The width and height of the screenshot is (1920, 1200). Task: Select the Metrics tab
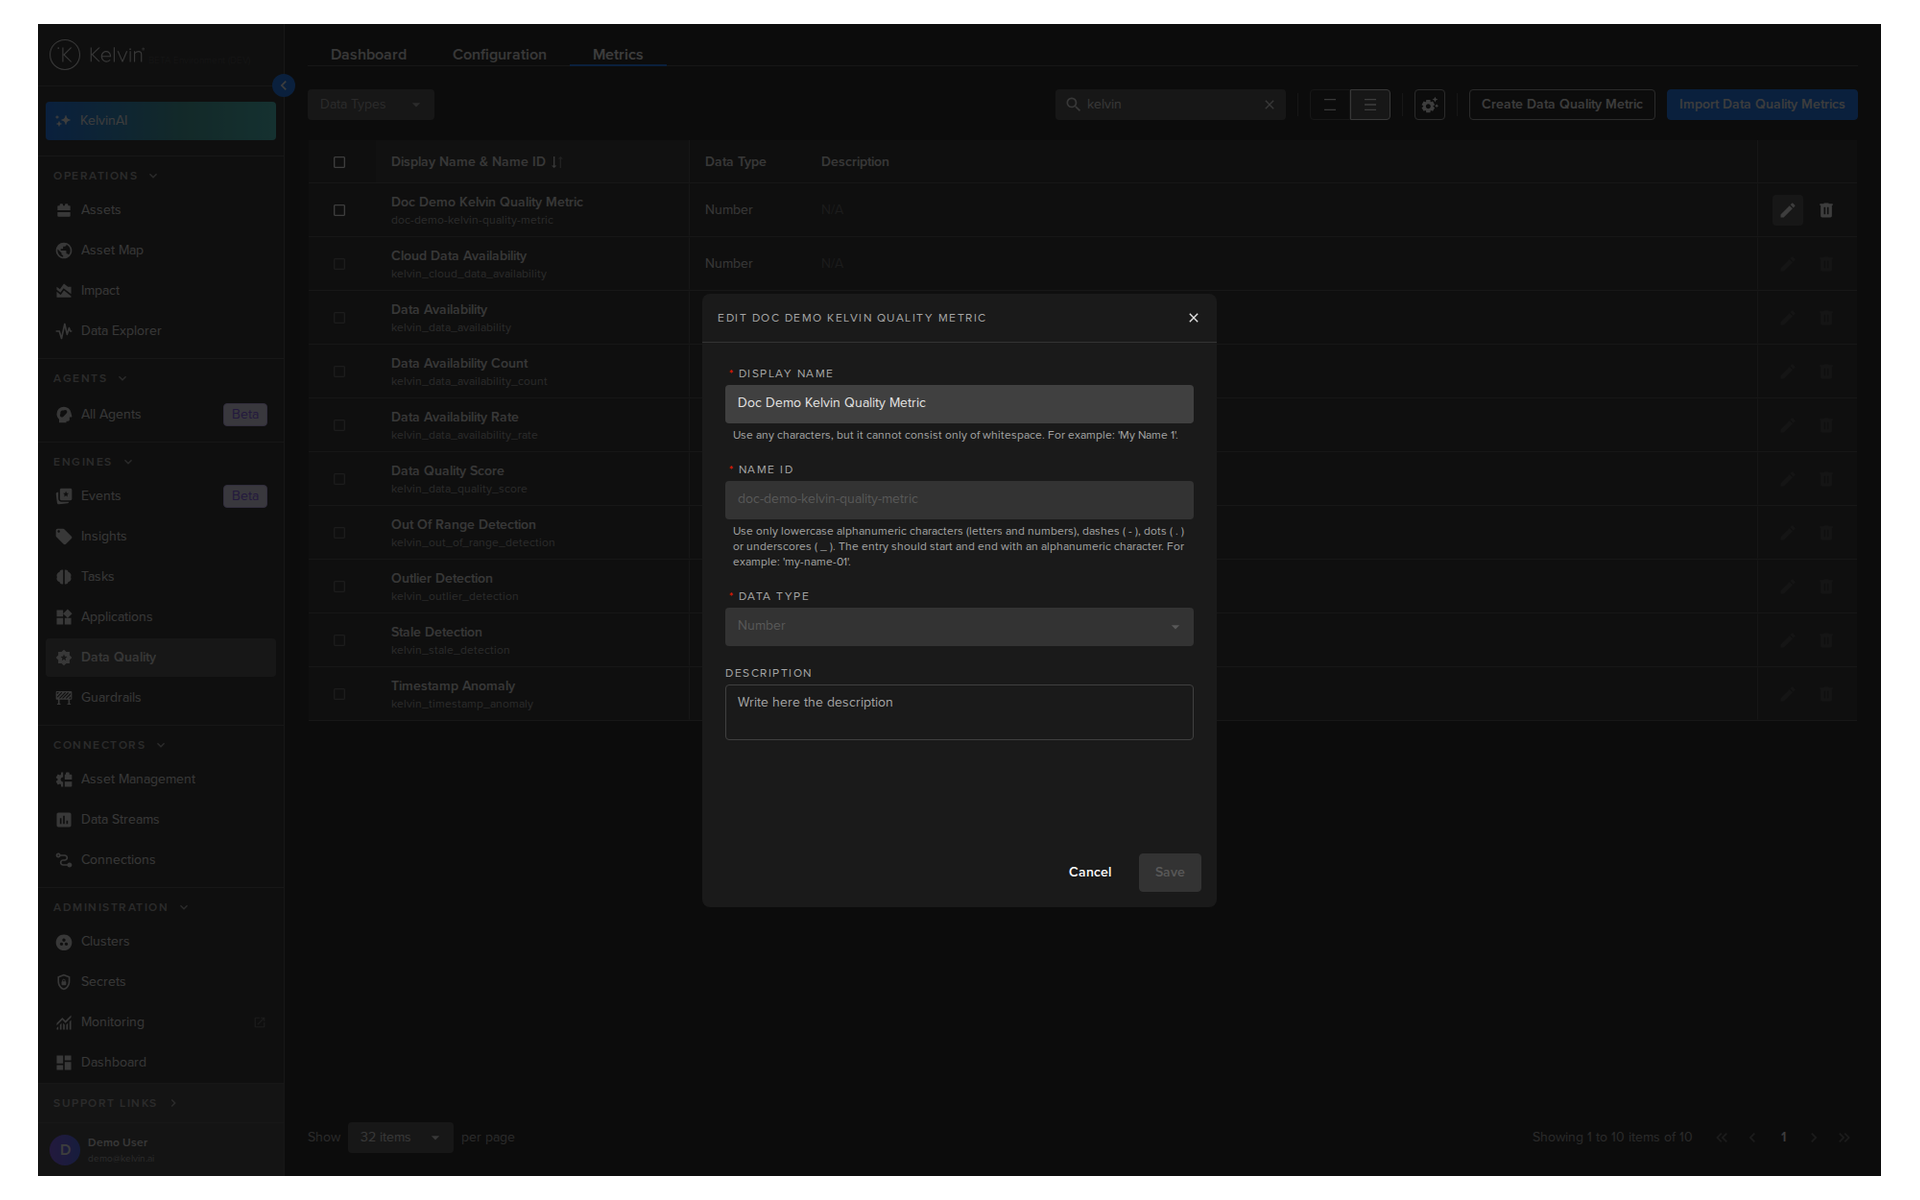click(x=618, y=55)
